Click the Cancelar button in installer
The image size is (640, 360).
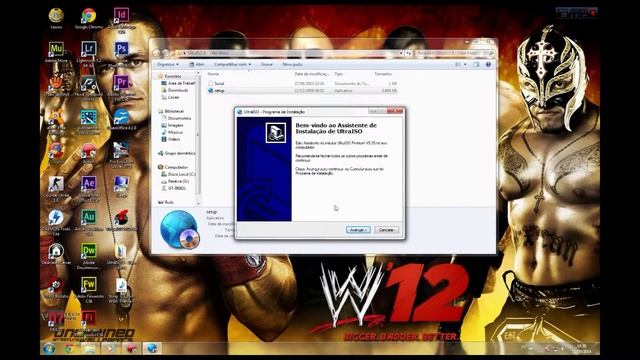pyautogui.click(x=386, y=230)
